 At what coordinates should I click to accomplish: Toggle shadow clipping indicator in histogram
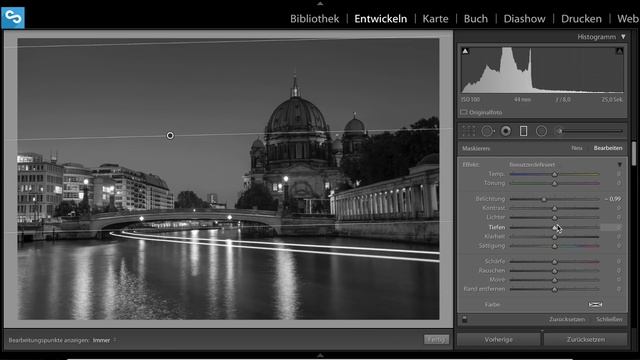[x=465, y=51]
